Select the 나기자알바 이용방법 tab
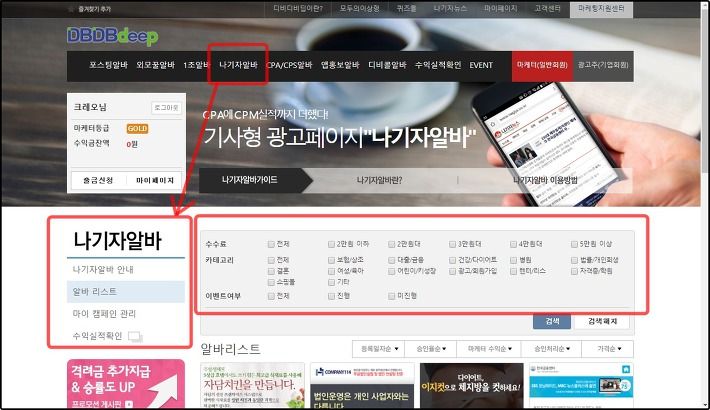The image size is (710, 410). pyautogui.click(x=545, y=180)
